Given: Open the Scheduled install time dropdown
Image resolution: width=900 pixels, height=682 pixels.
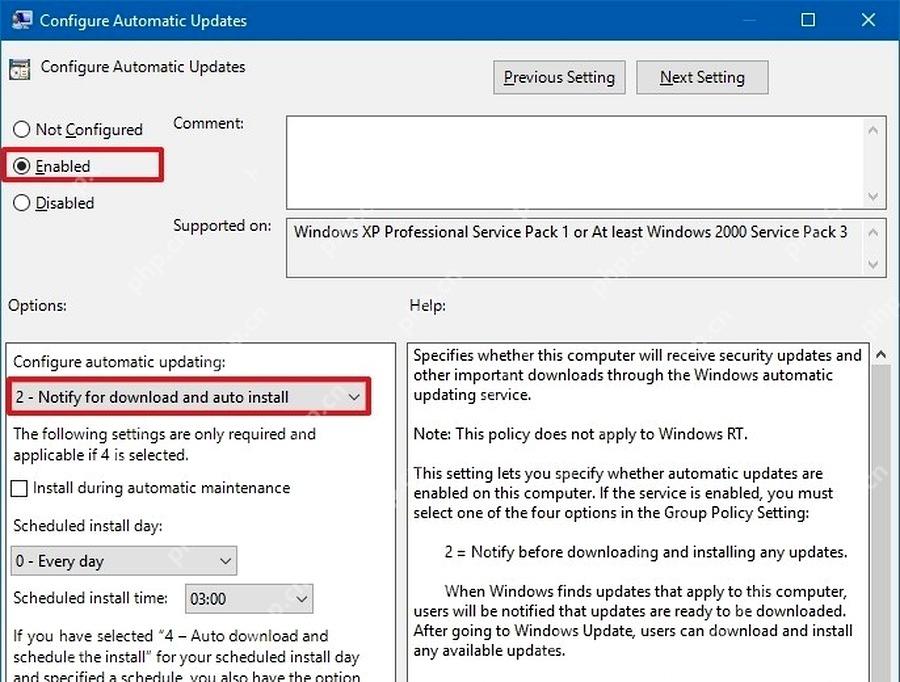Looking at the screenshot, I should tap(249, 599).
